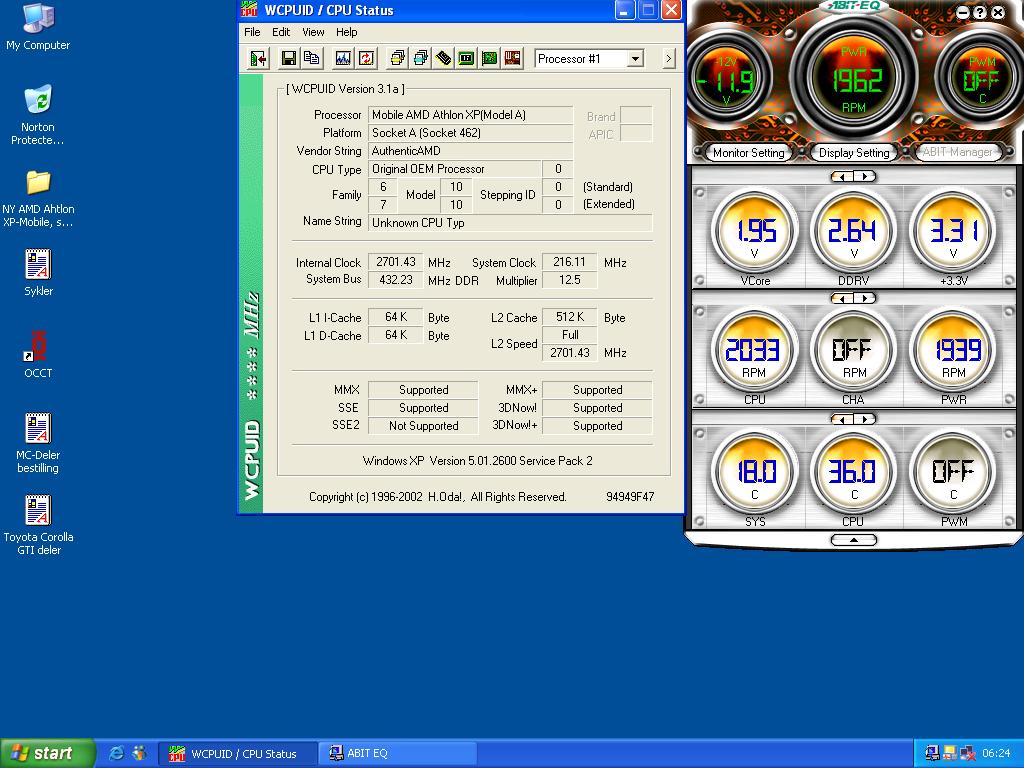Screen dimensions: 1024x768
Task: Page the voltage gauge row right in ABIT EQ
Action: click(865, 176)
